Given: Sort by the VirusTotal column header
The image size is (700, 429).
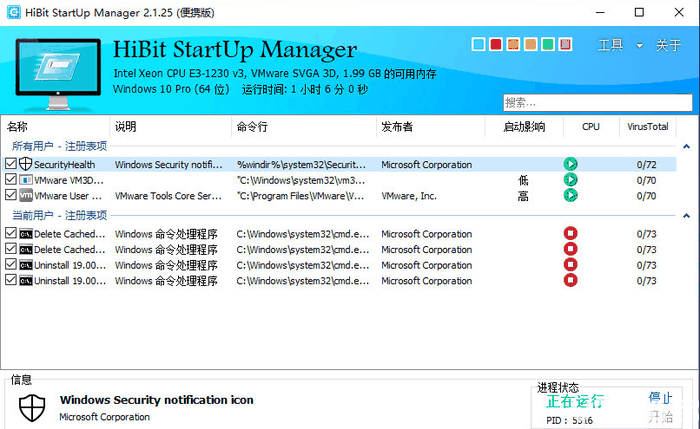Looking at the screenshot, I should [x=648, y=127].
